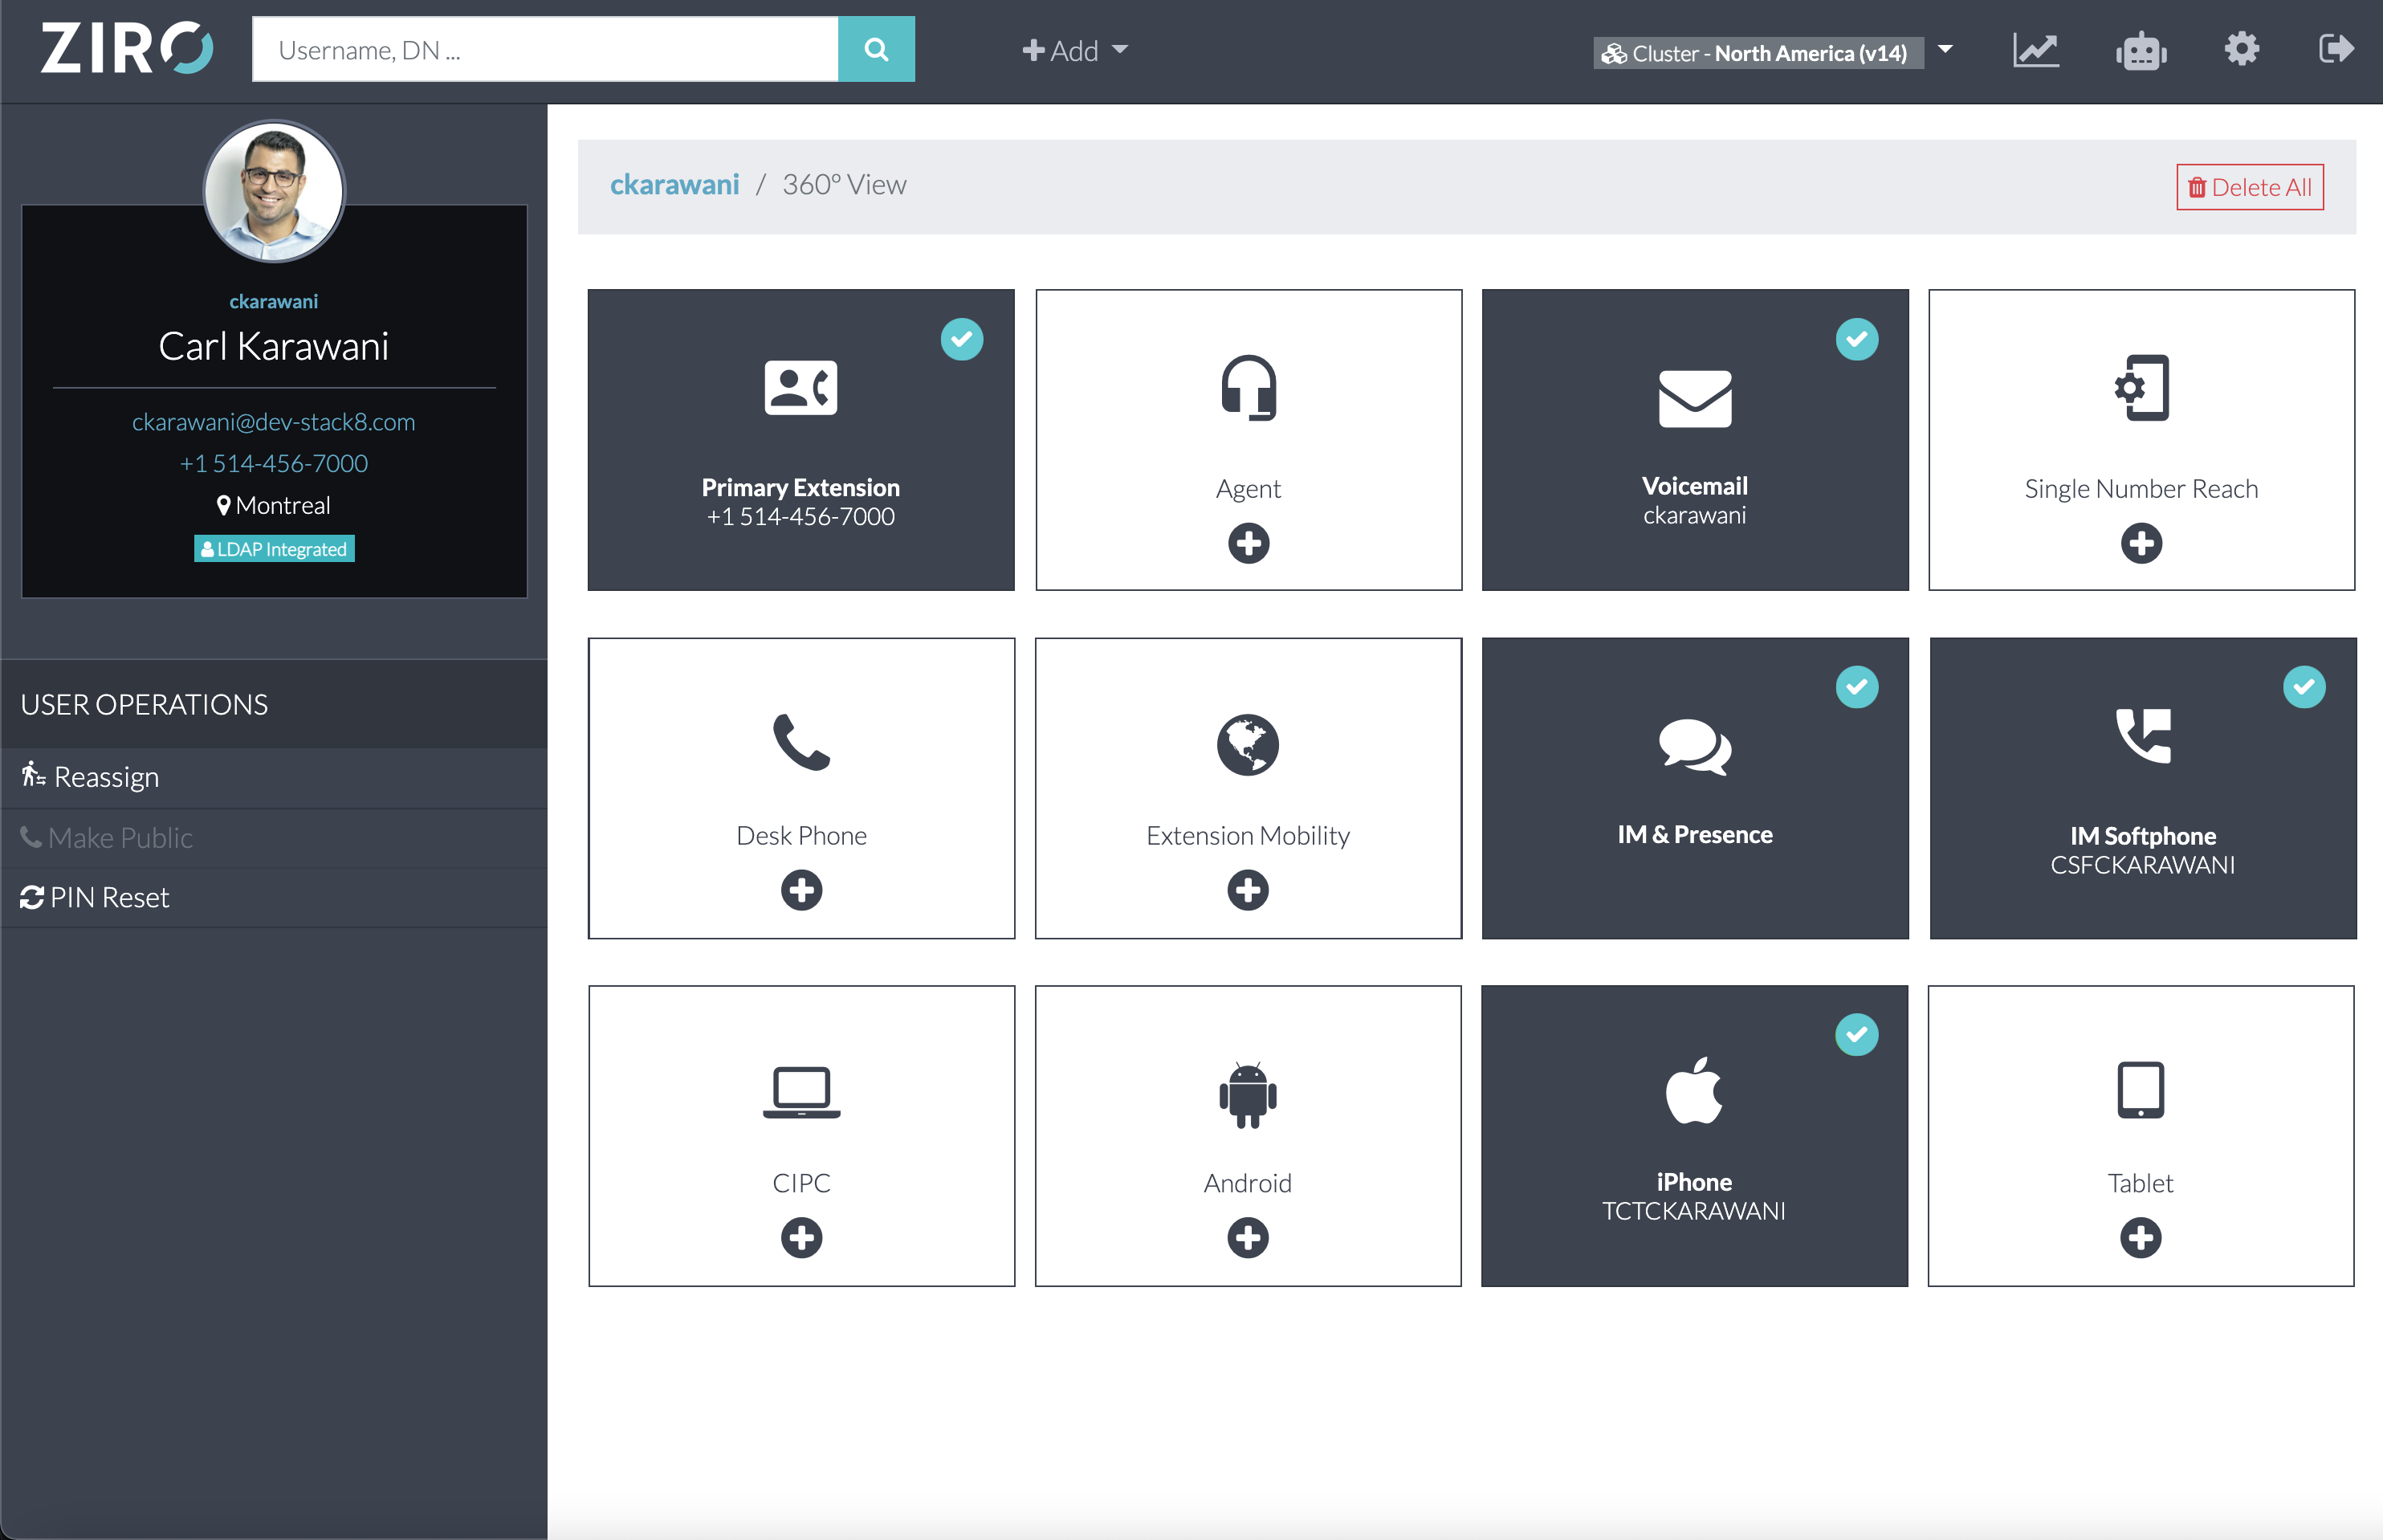Viewport: 2383px width, 1540px height.
Task: Open the analytics chart icon in top bar
Action: 2036,48
